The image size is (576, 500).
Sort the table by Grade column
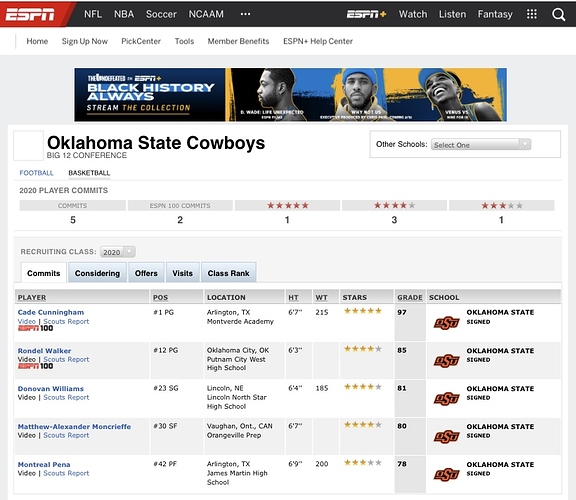410,297
